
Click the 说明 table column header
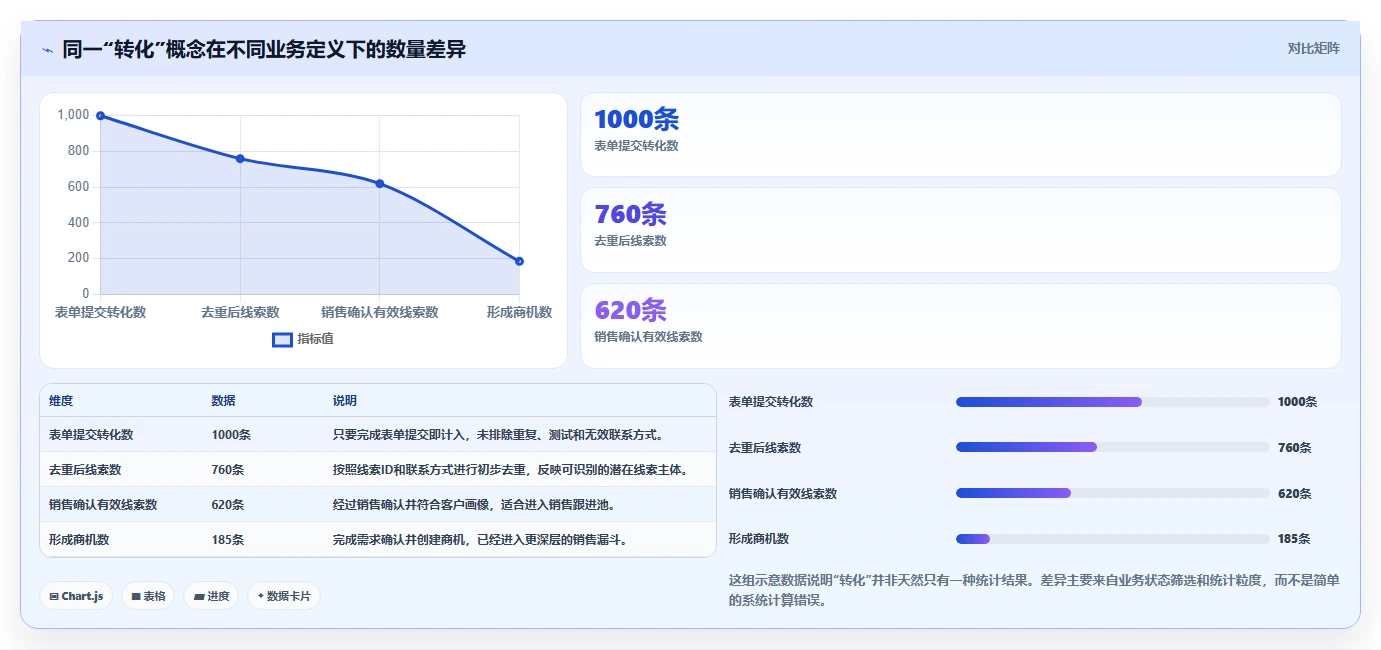click(345, 401)
